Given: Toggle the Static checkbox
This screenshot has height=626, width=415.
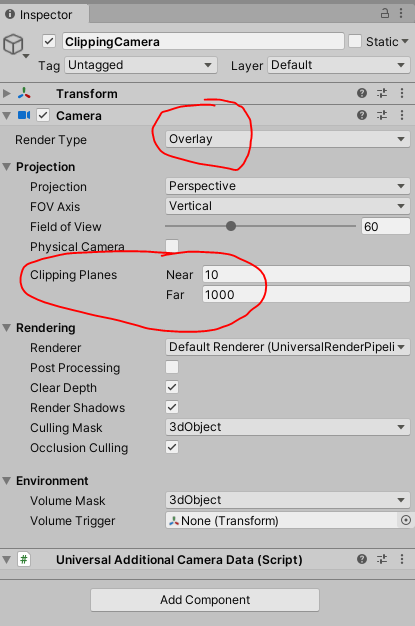Looking at the screenshot, I should pyautogui.click(x=355, y=41).
